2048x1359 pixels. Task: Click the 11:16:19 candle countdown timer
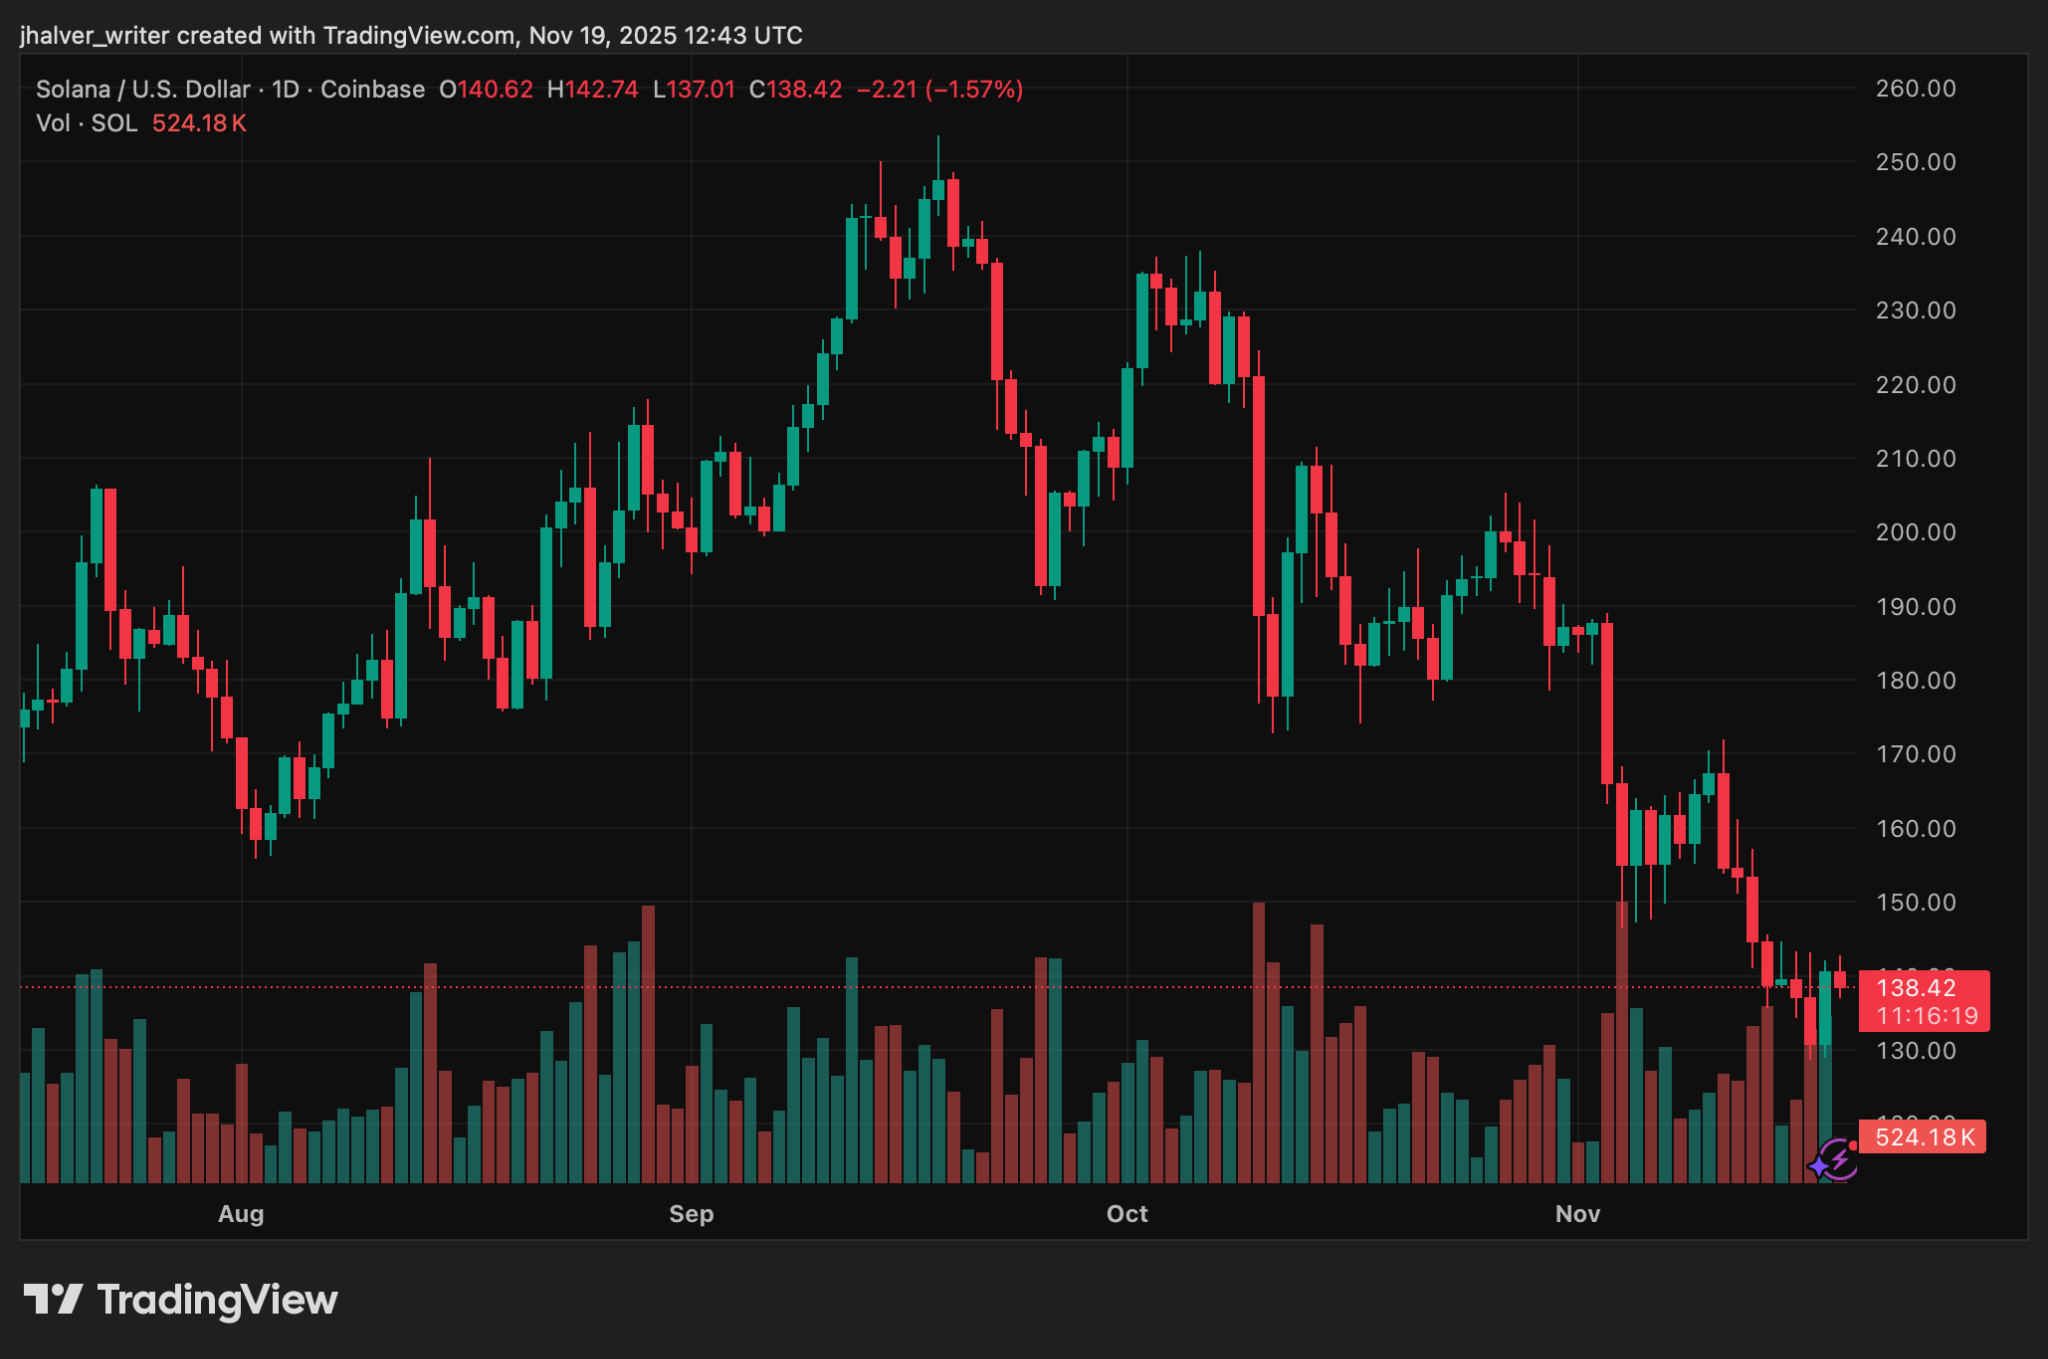coord(1926,1016)
